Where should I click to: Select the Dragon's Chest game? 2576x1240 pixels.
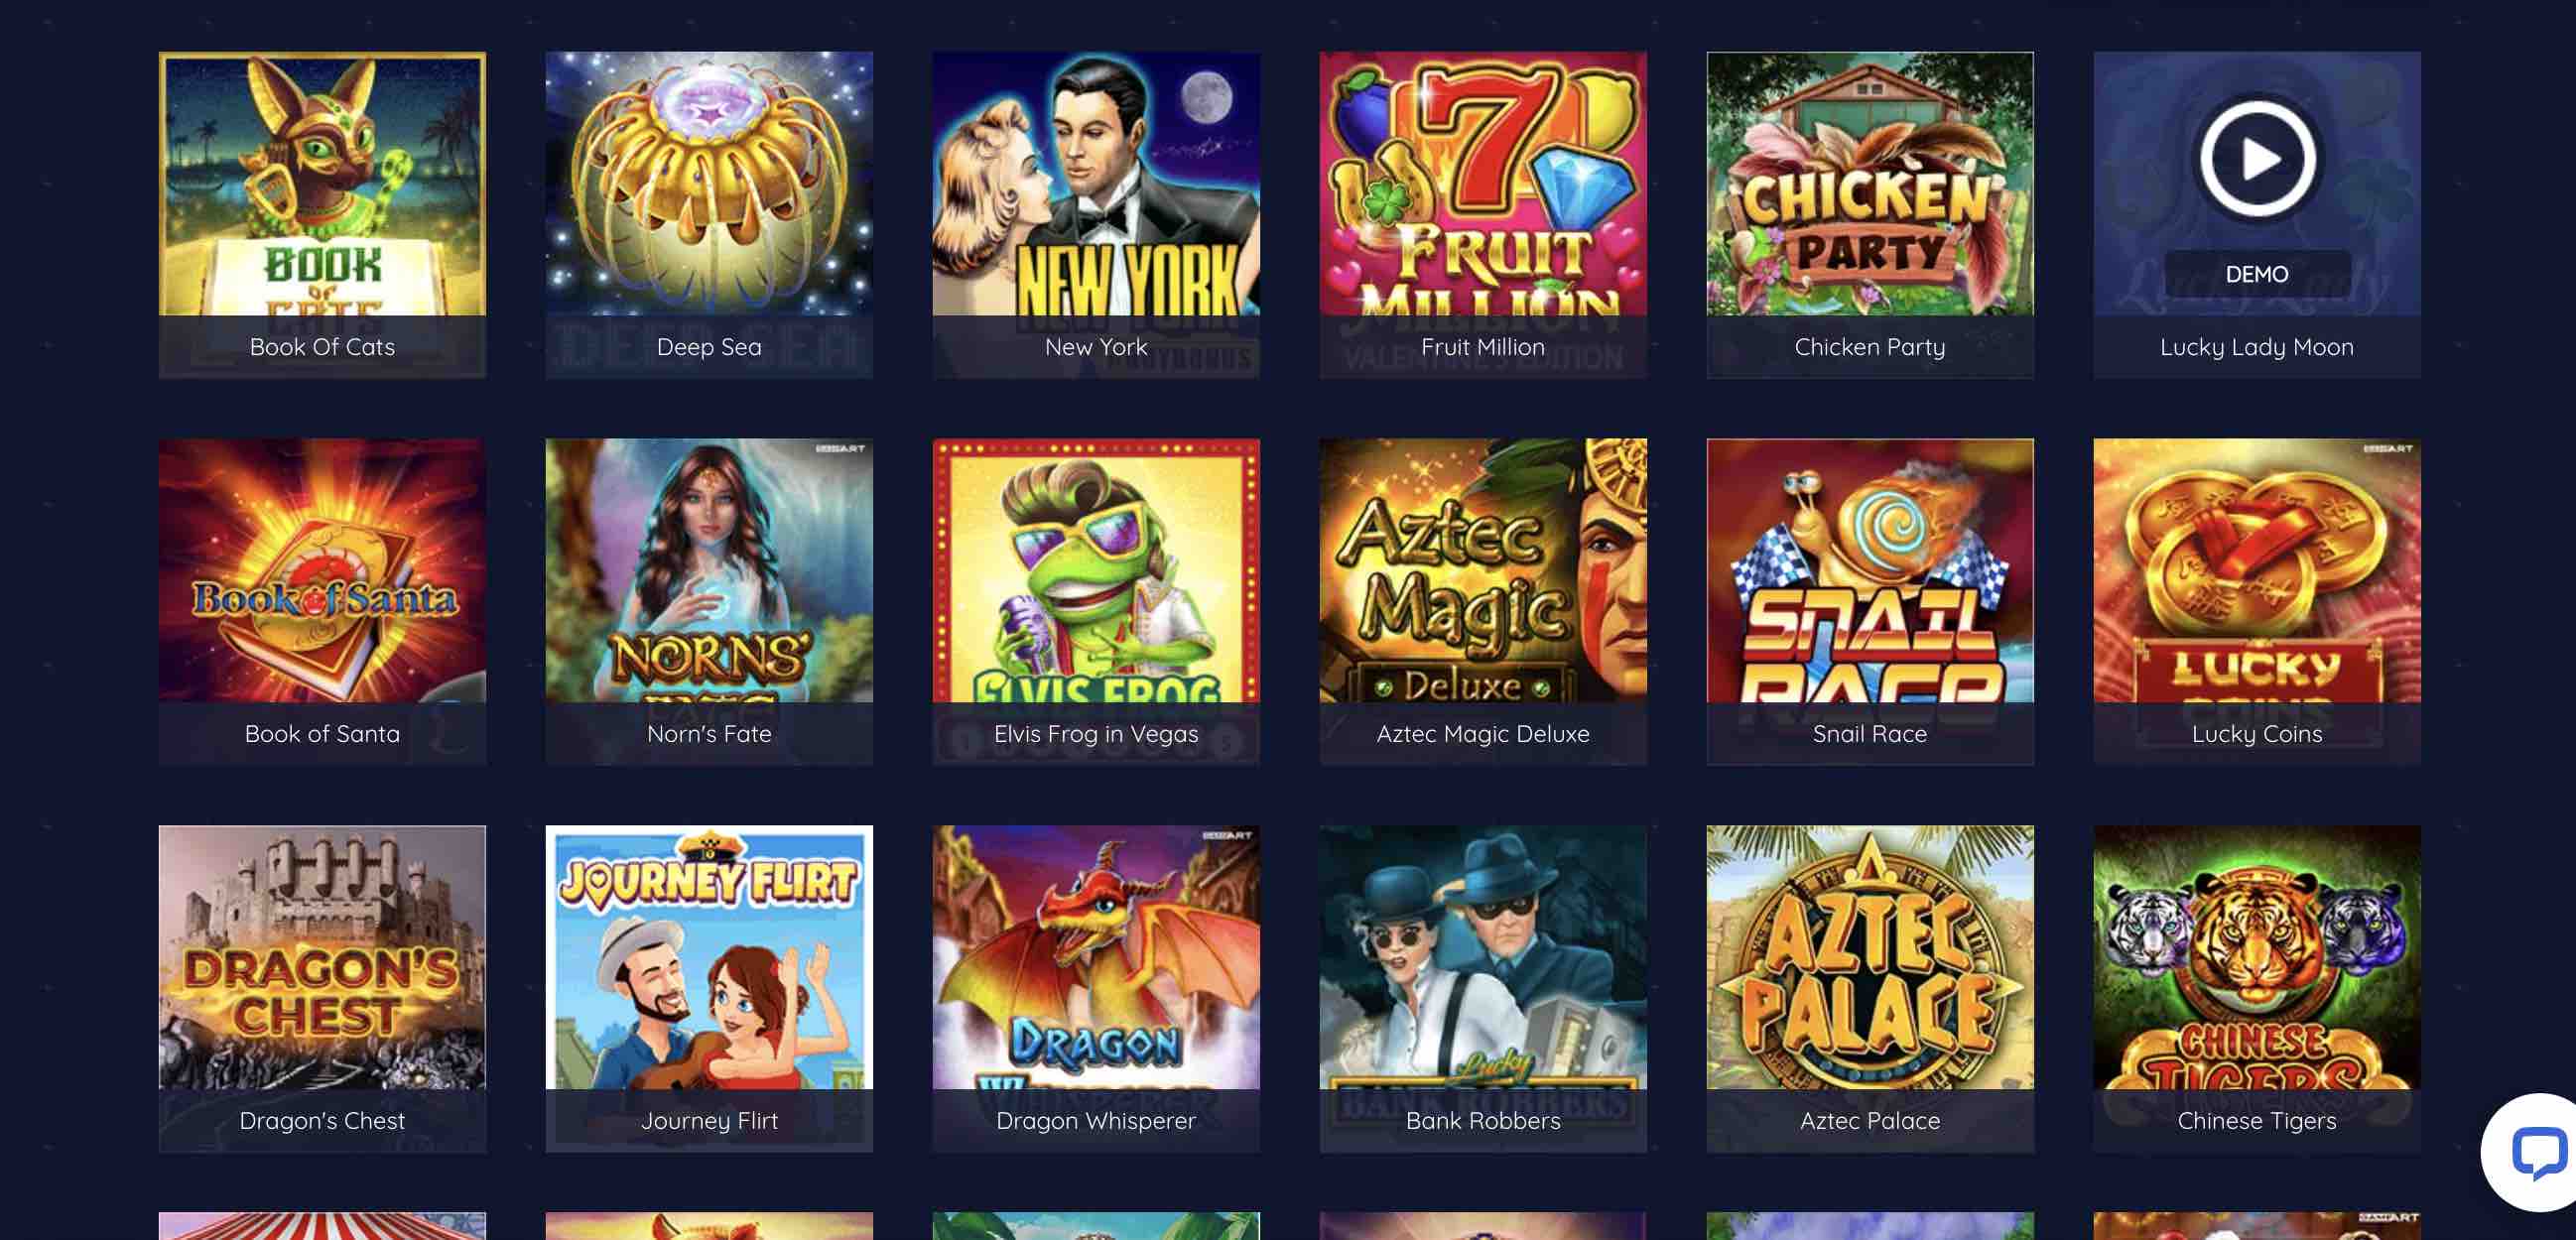322,989
